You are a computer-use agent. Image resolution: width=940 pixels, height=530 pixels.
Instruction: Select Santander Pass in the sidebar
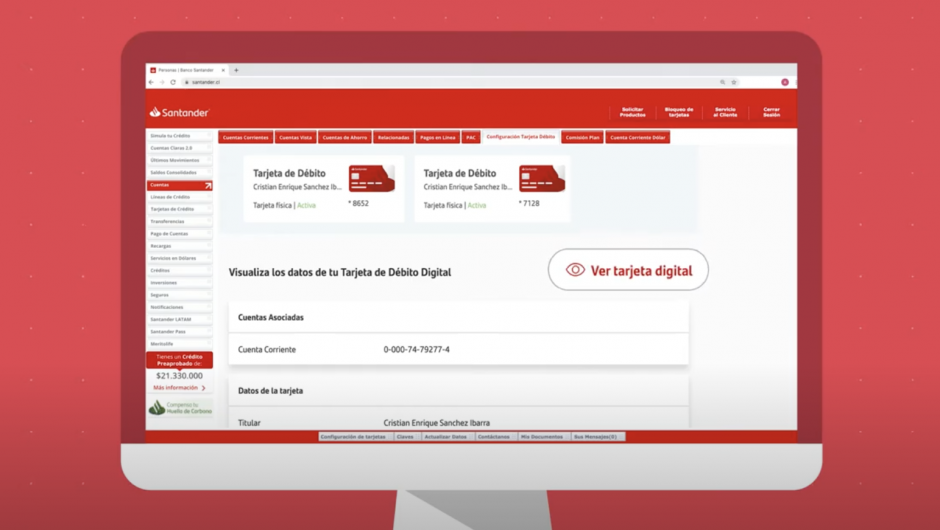(179, 332)
